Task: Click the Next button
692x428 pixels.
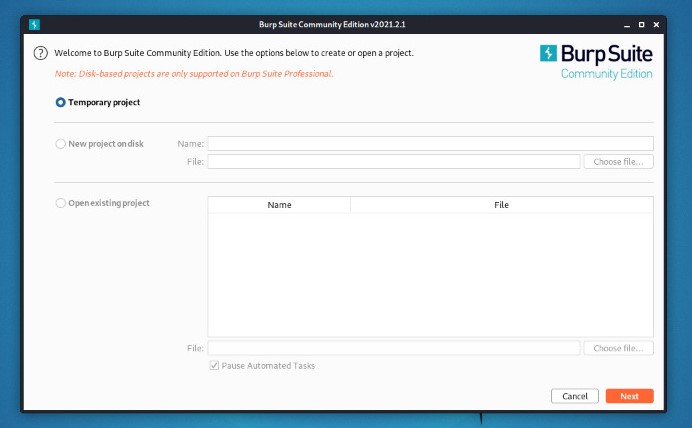Action: pos(629,396)
